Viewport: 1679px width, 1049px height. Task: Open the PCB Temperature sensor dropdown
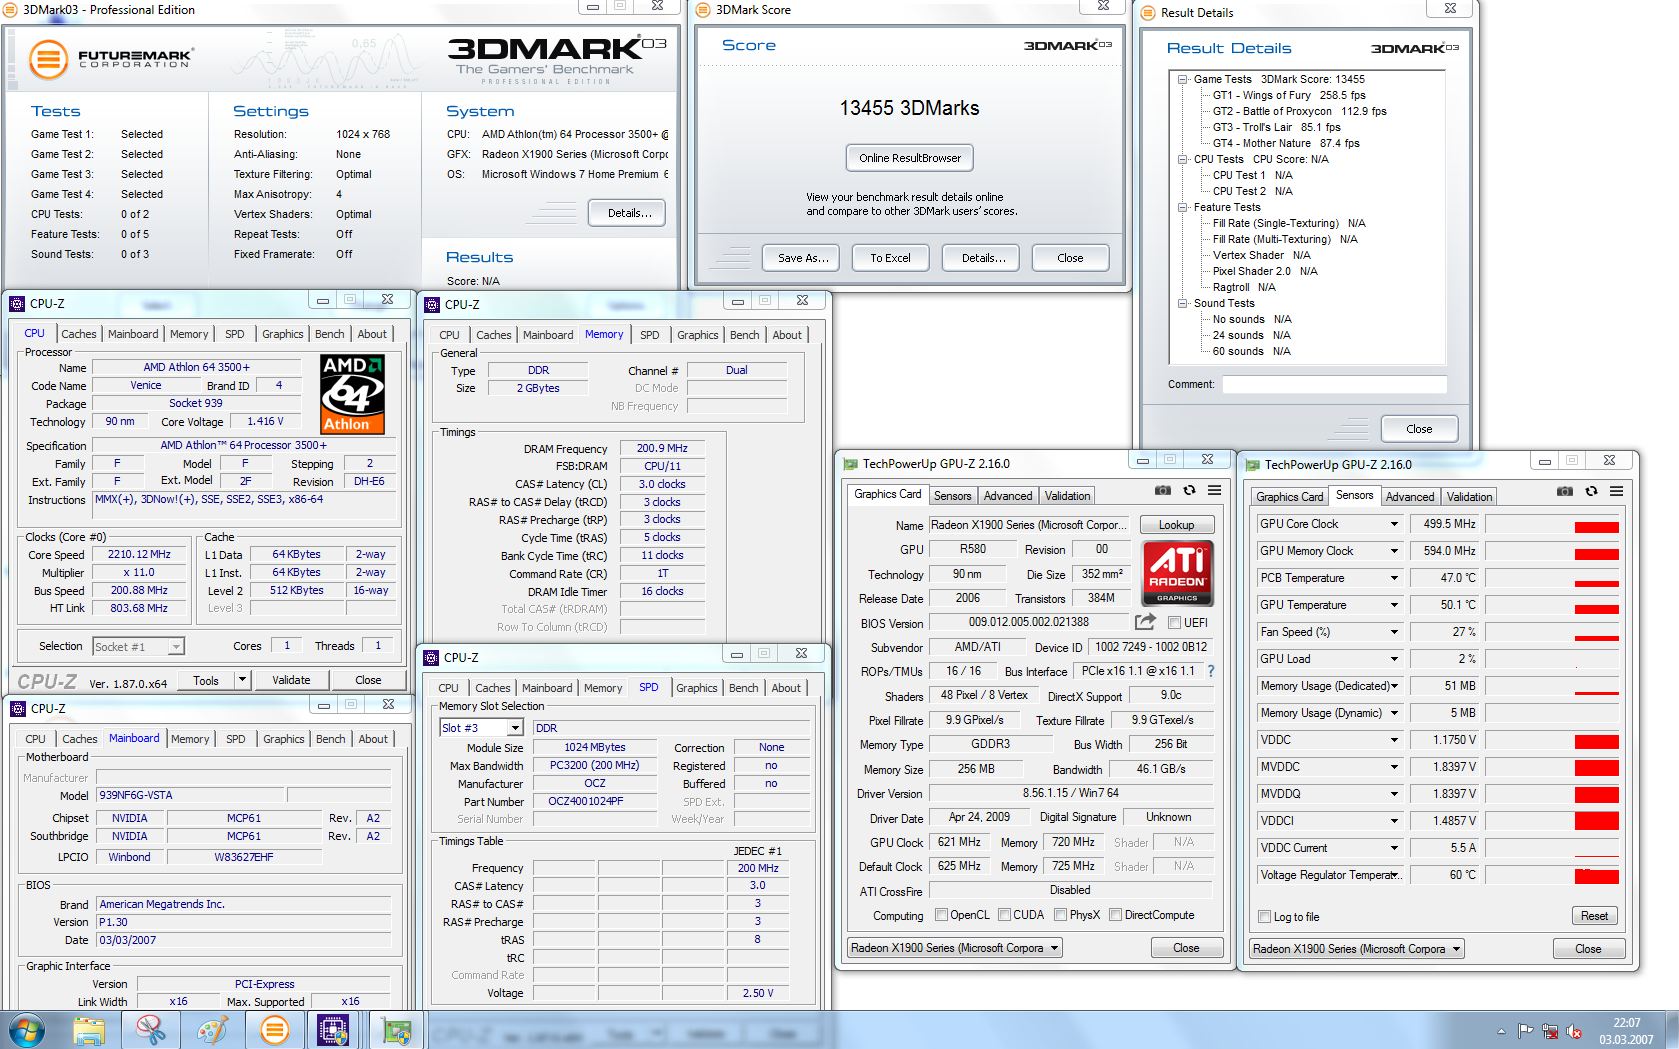coord(1394,578)
